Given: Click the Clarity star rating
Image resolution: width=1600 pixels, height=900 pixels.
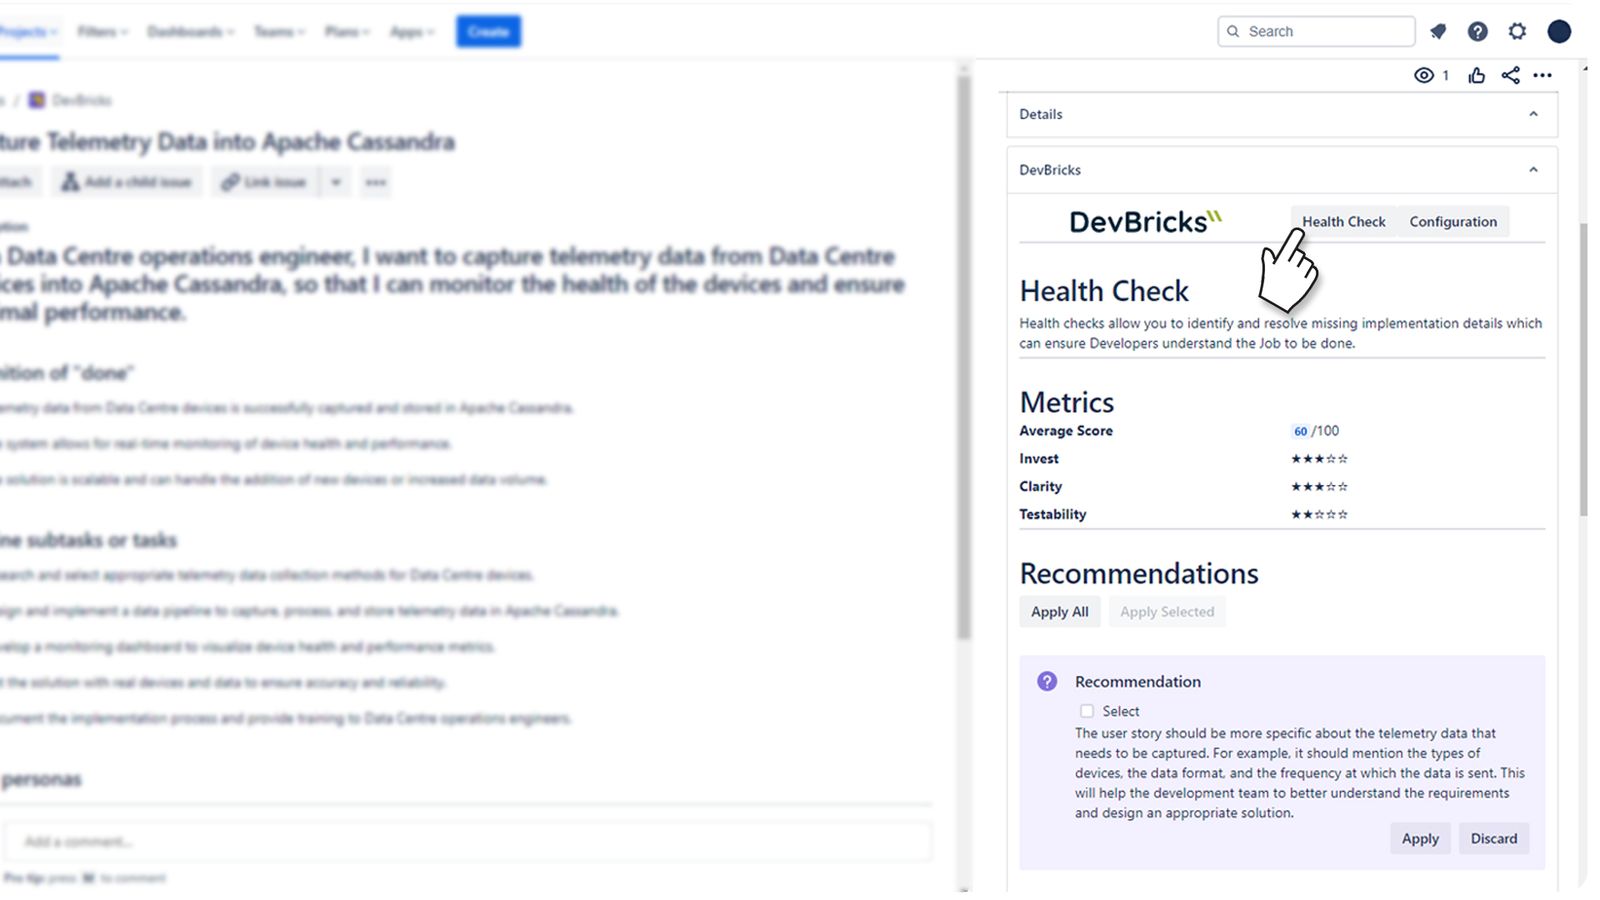Looking at the screenshot, I should pyautogui.click(x=1319, y=487).
